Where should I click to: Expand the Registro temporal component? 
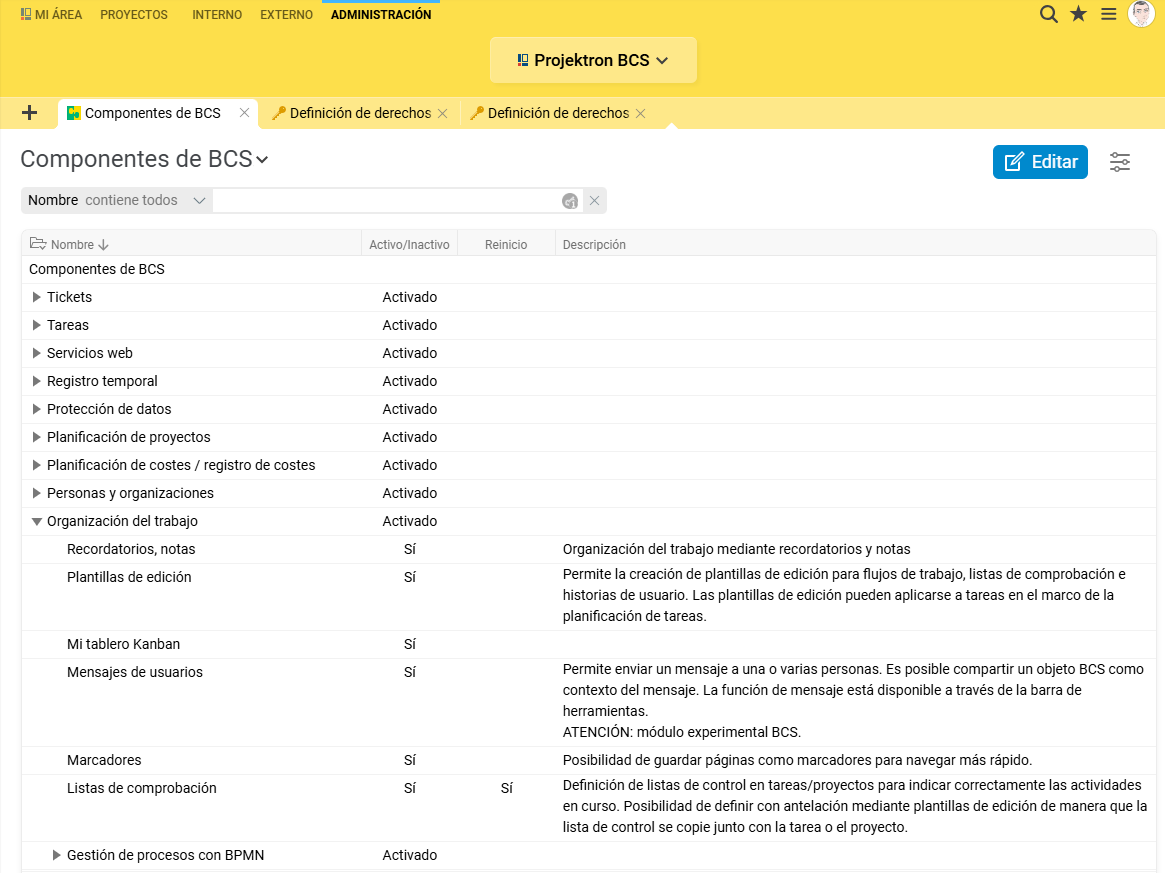click(x=36, y=381)
